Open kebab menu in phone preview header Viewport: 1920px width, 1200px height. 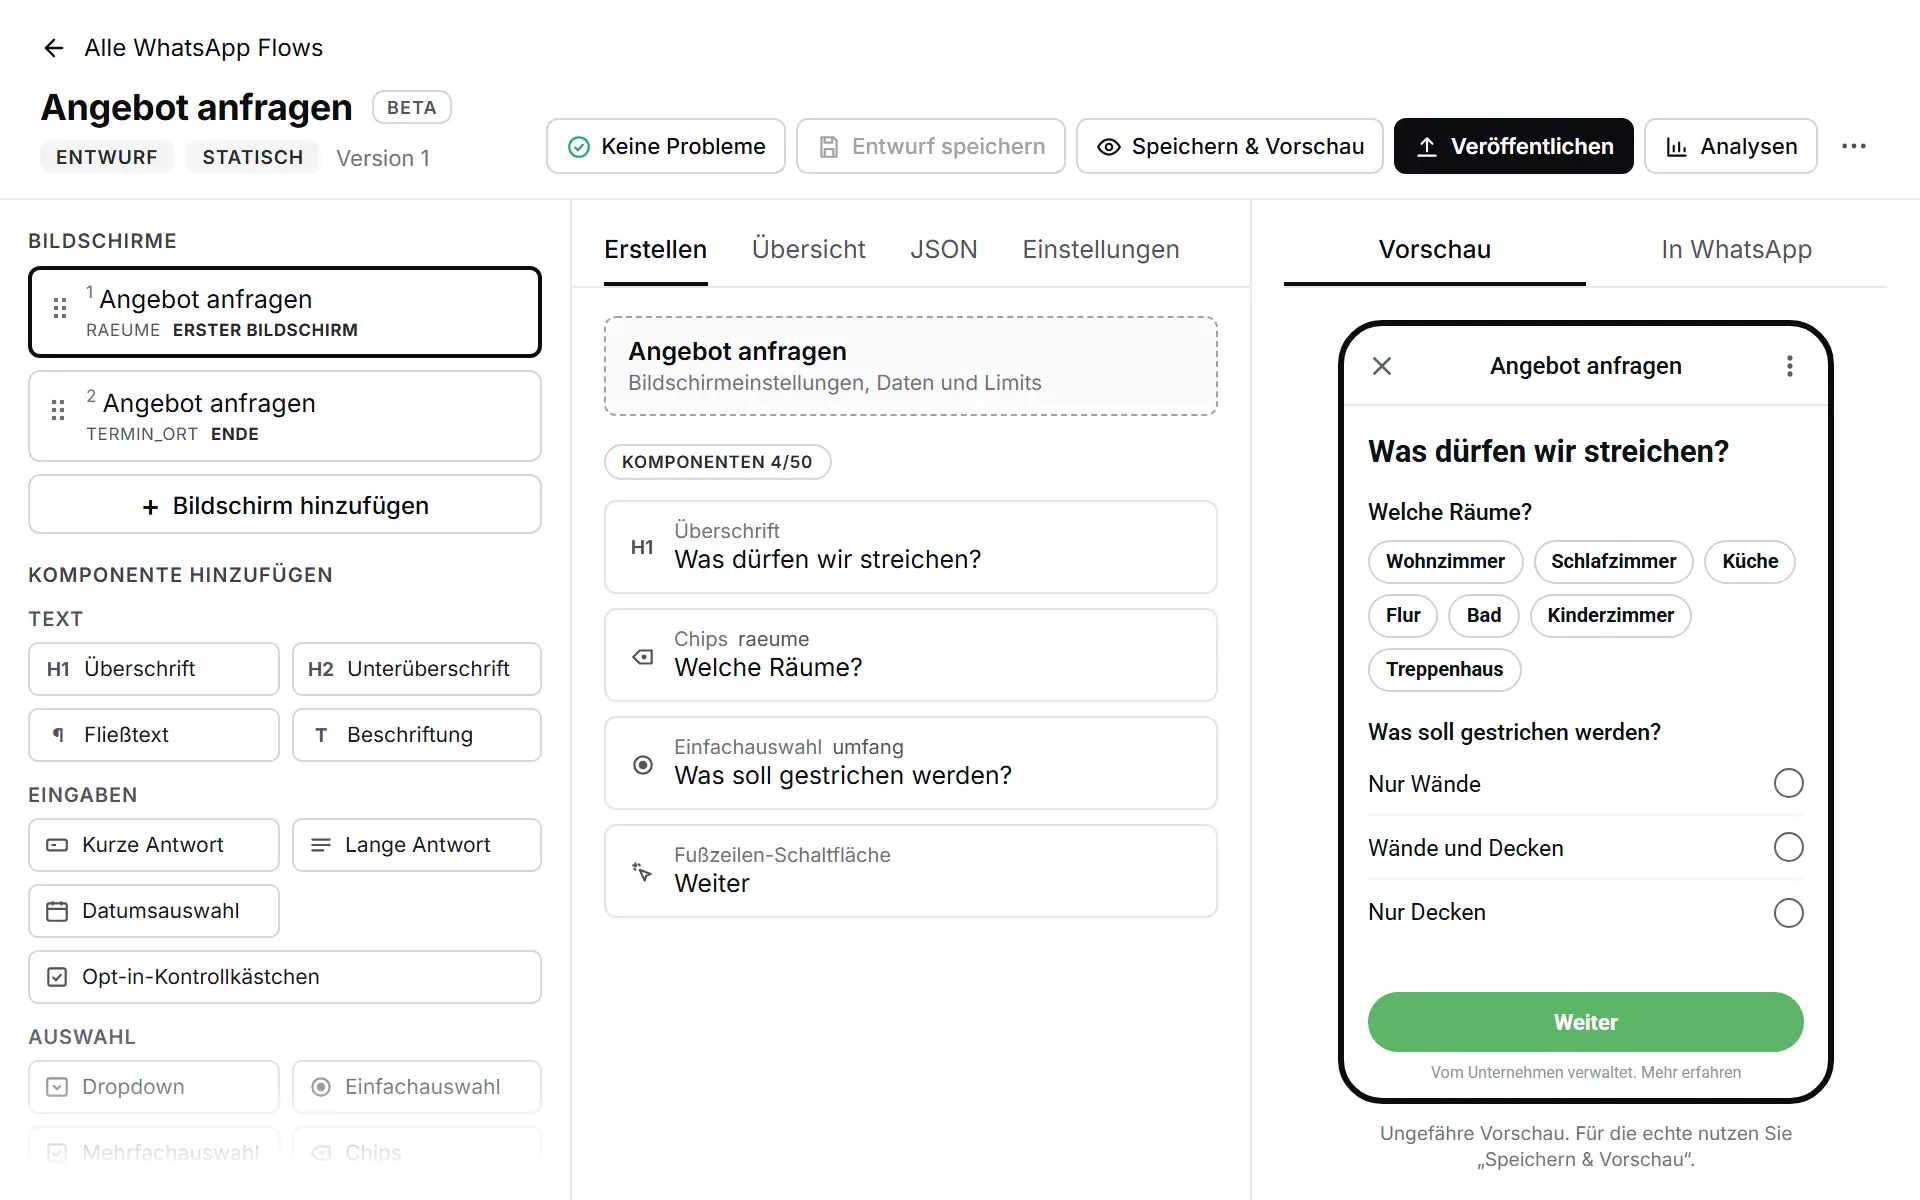click(x=1789, y=366)
